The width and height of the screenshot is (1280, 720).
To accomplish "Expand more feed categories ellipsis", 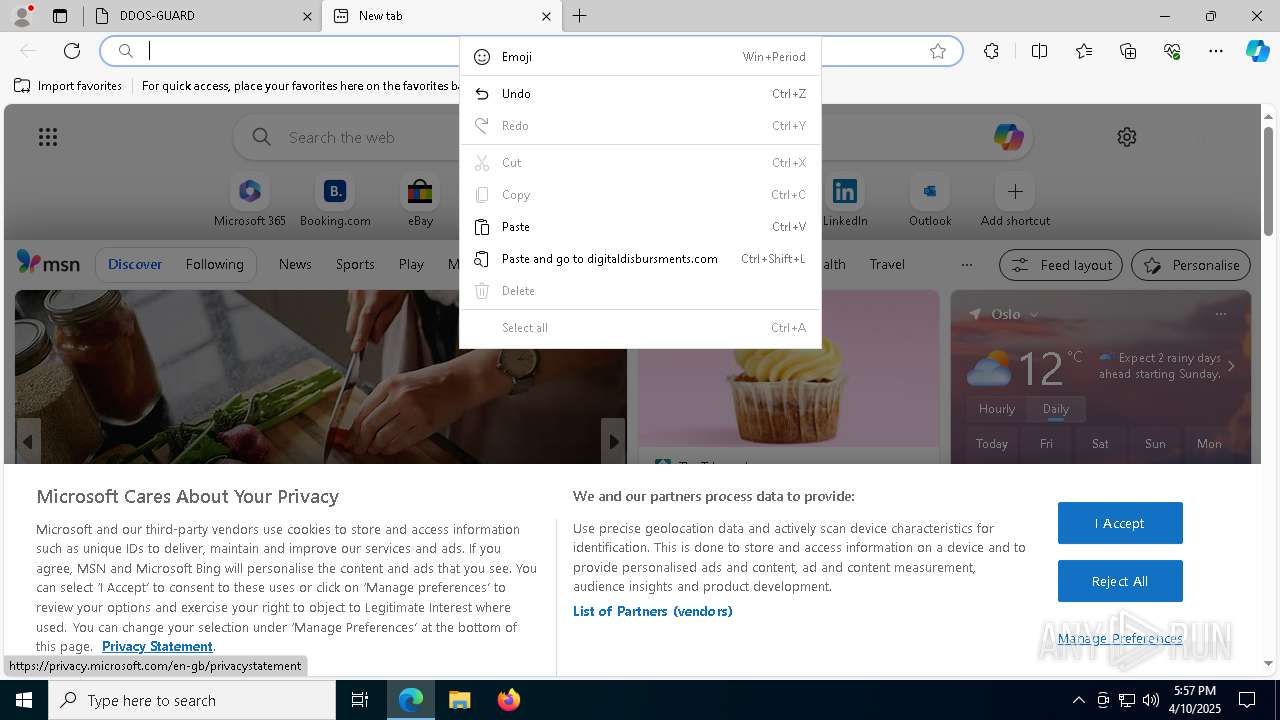I will point(966,264).
